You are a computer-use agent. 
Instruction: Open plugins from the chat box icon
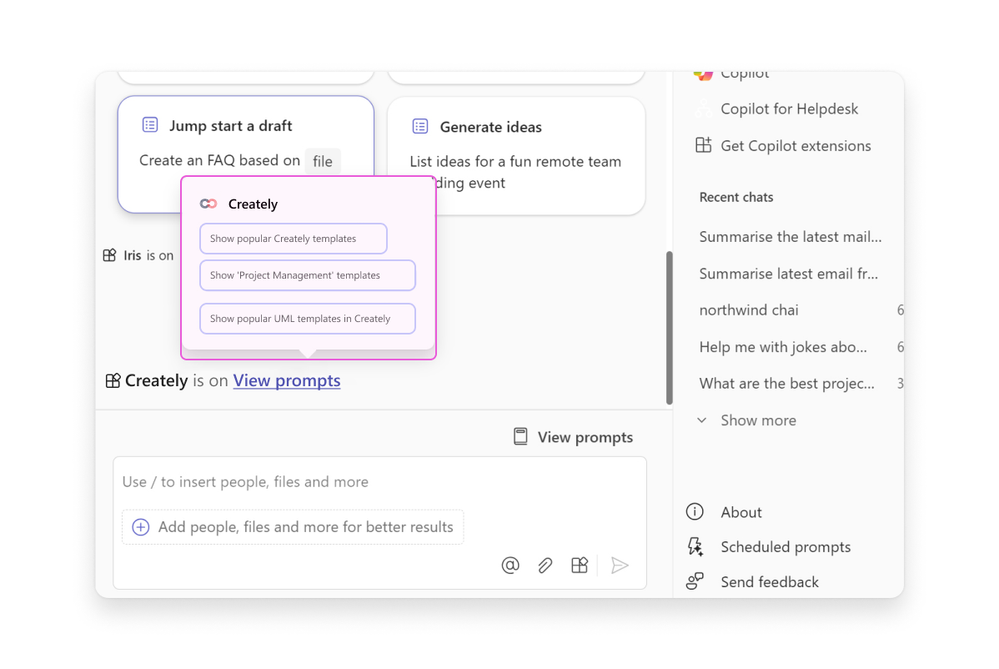click(x=580, y=565)
